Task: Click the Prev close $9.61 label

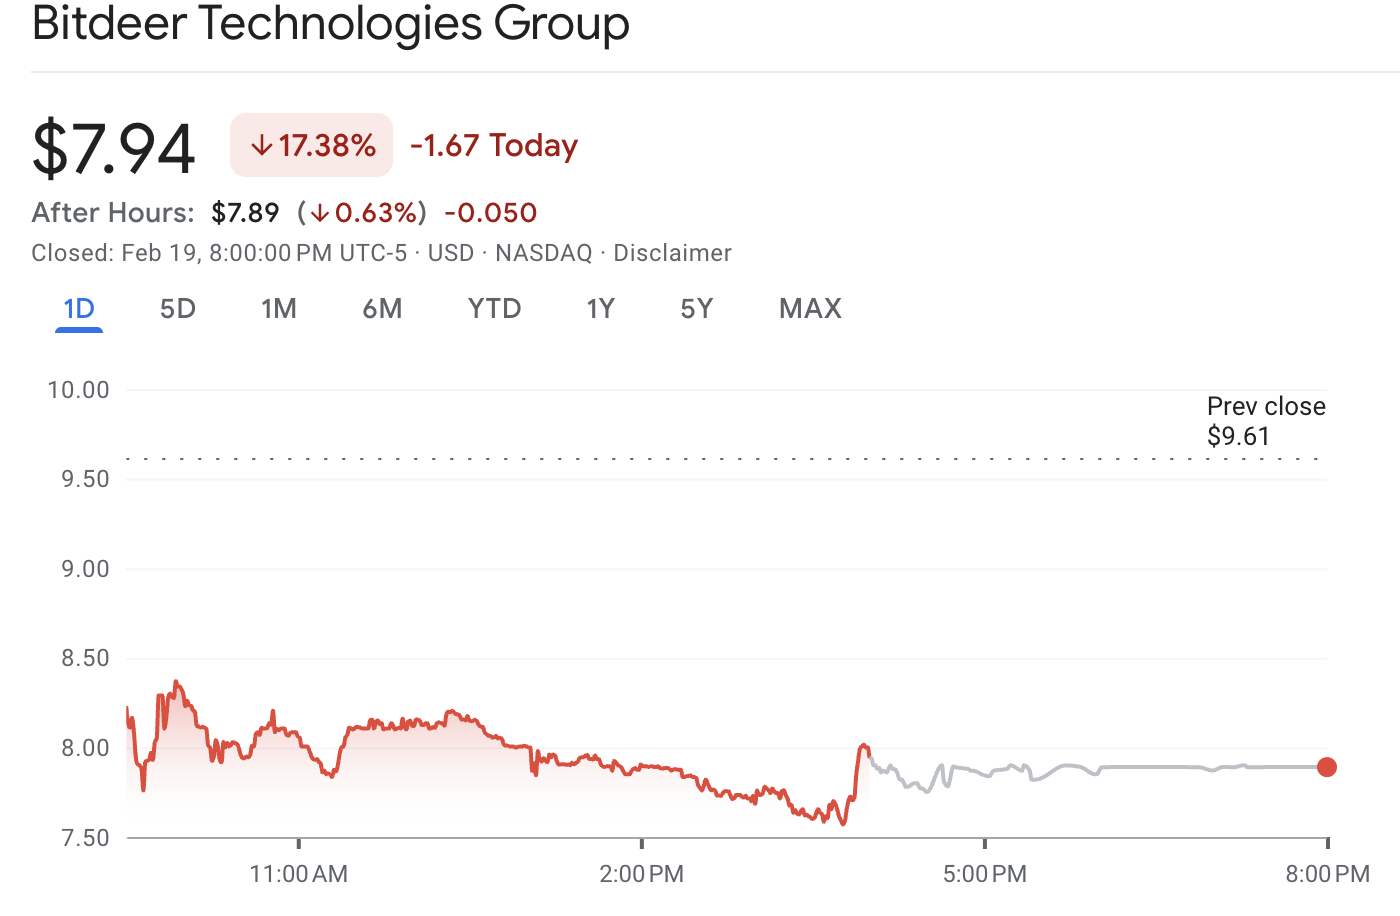Action: (1264, 420)
